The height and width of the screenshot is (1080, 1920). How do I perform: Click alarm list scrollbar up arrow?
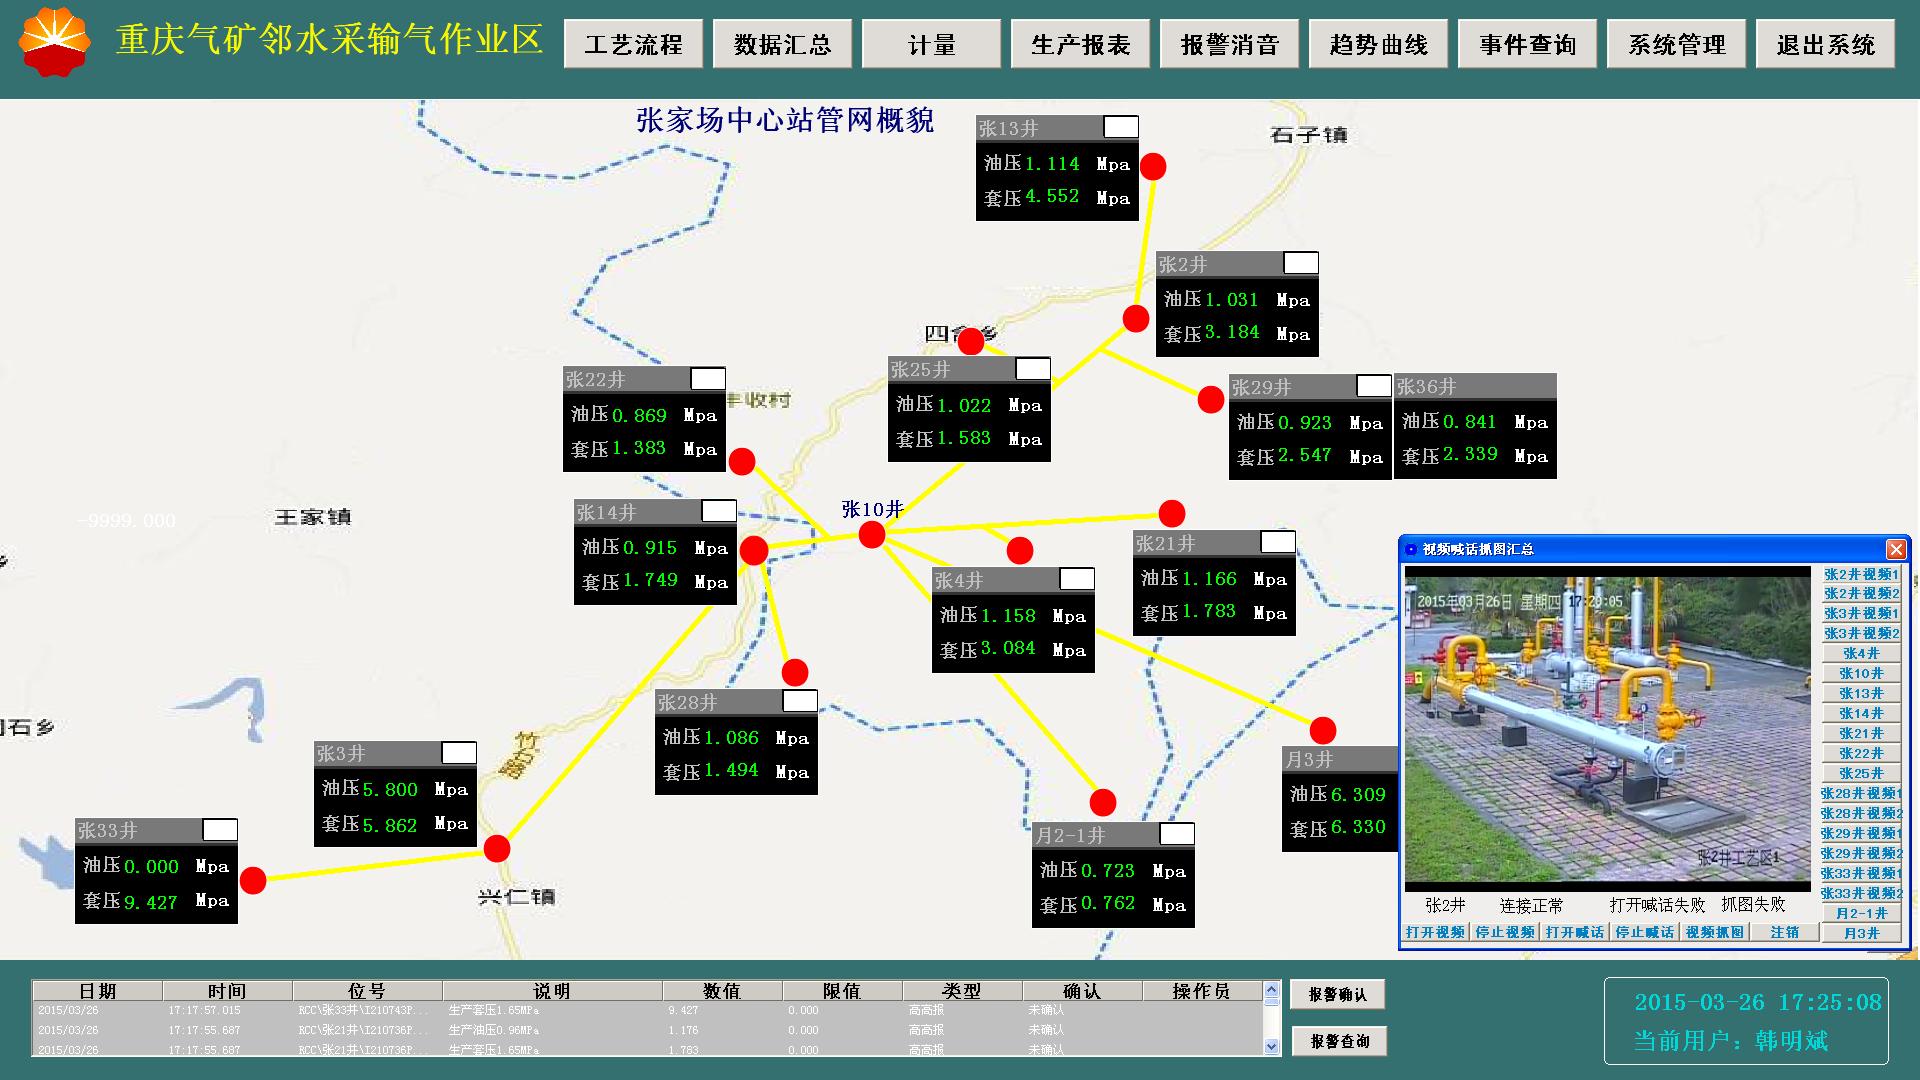pos(1272,989)
